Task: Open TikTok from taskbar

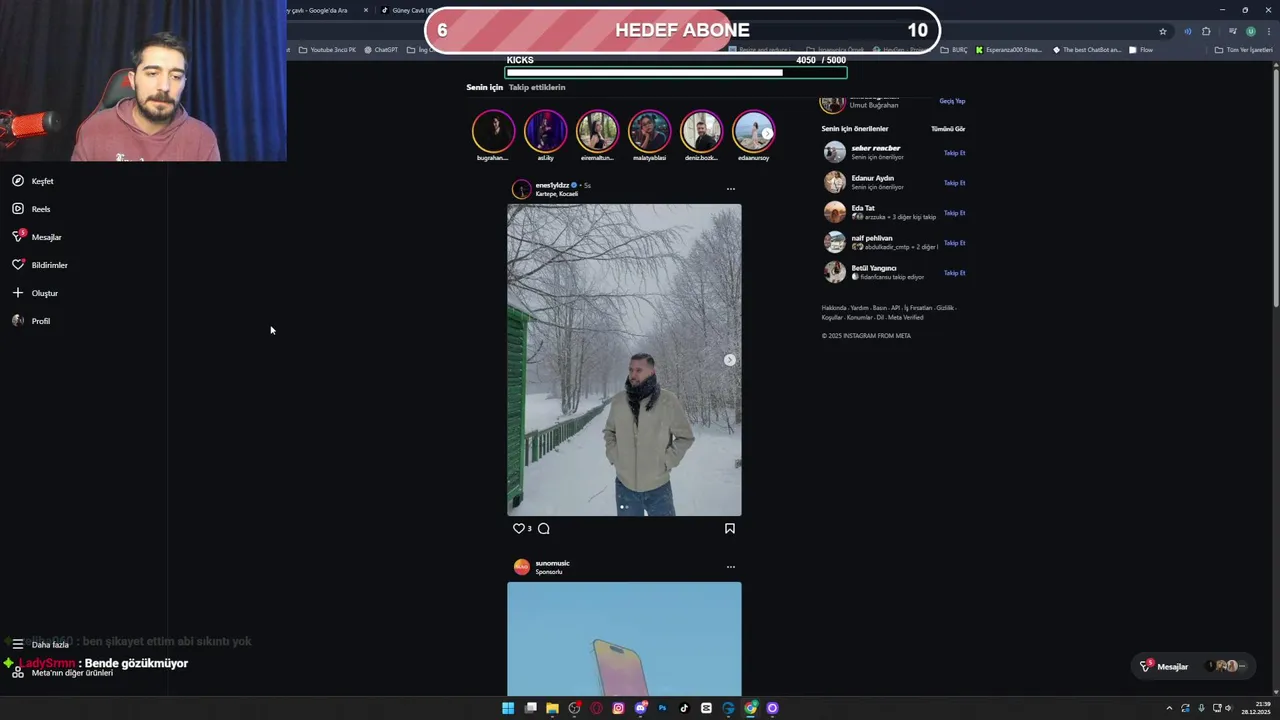Action: pyautogui.click(x=684, y=708)
